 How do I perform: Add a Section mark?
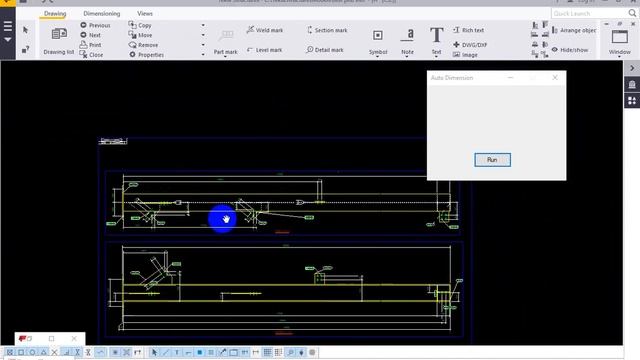pyautogui.click(x=327, y=30)
